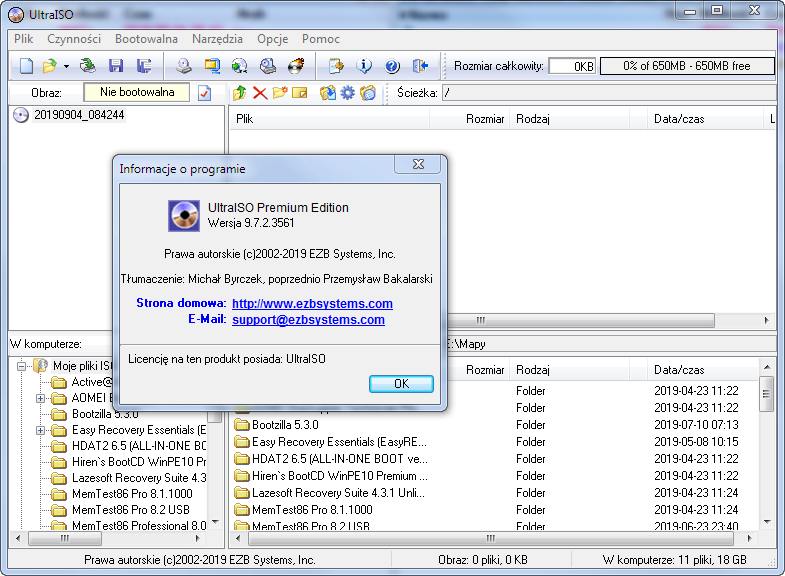Open the Plik menu
The image size is (785, 576).
pyautogui.click(x=24, y=39)
